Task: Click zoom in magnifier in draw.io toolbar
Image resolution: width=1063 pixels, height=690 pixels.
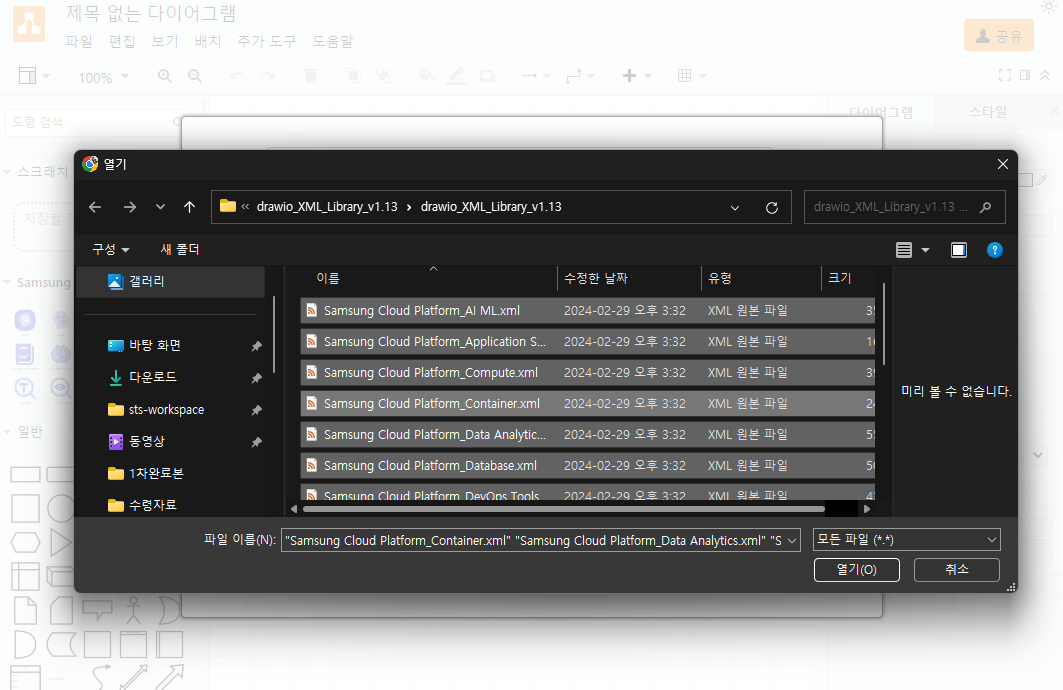Action: click(165, 76)
